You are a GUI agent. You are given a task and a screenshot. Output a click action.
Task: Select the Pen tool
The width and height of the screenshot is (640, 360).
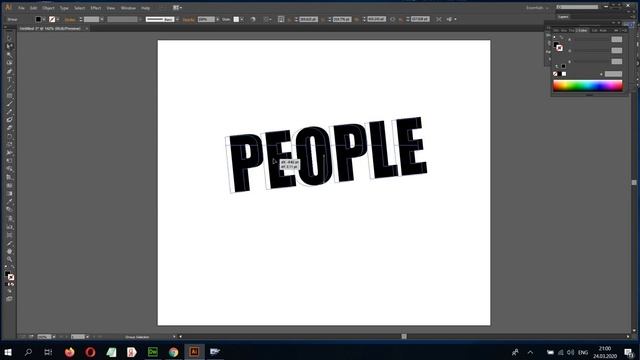9,71
